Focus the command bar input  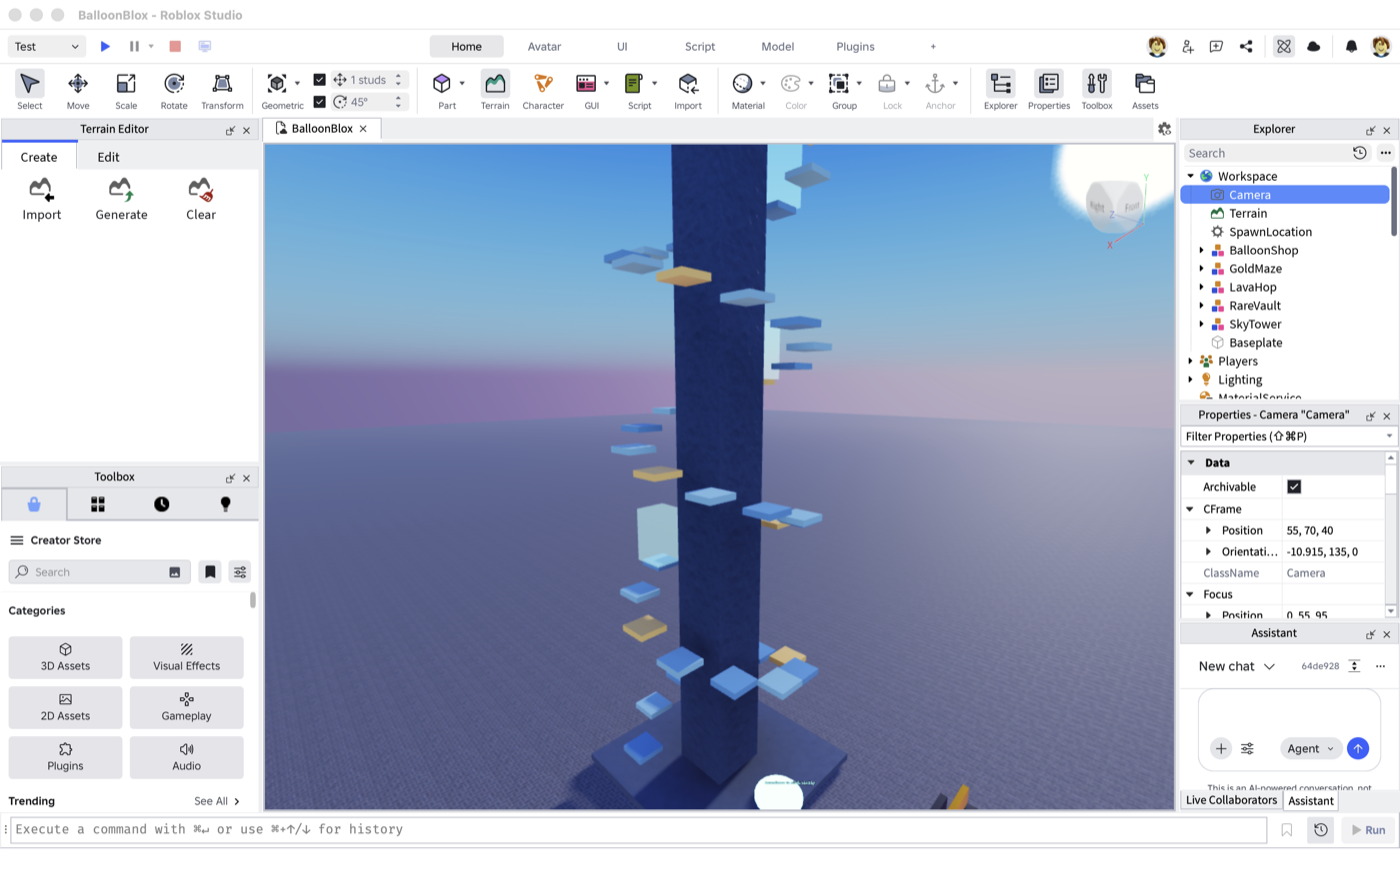(x=638, y=829)
